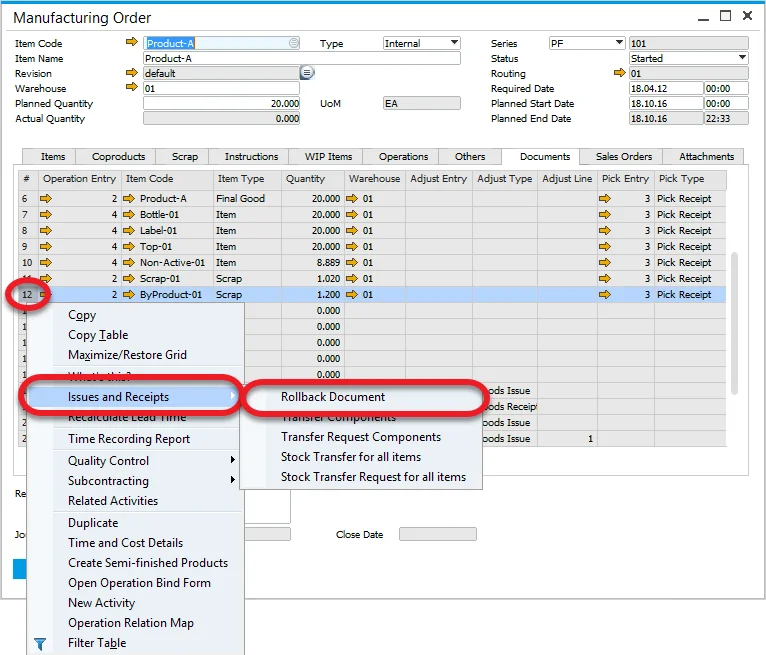Click the Routing link arrow icon
The width and height of the screenshot is (766, 655).
tap(619, 73)
